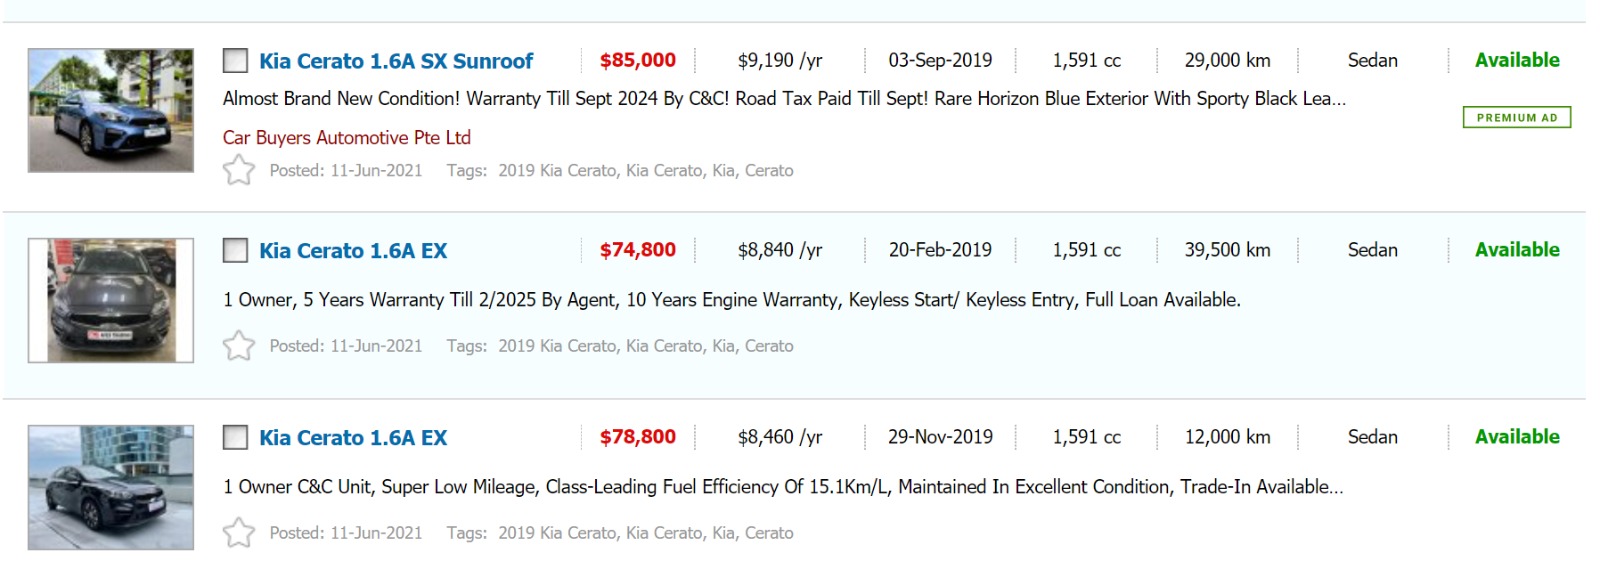Image resolution: width=1600 pixels, height=561 pixels.
Task: Click the star under the $78,800 Cerato listing
Action: click(239, 533)
